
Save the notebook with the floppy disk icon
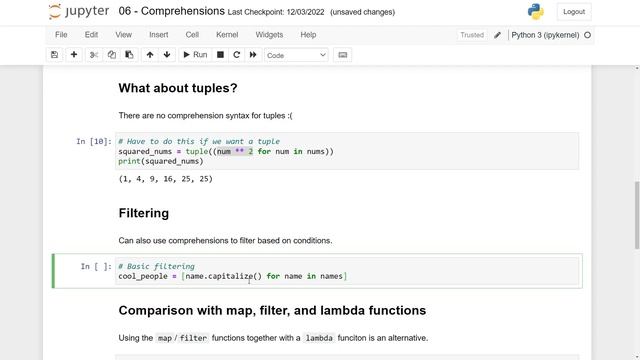pyautogui.click(x=54, y=55)
